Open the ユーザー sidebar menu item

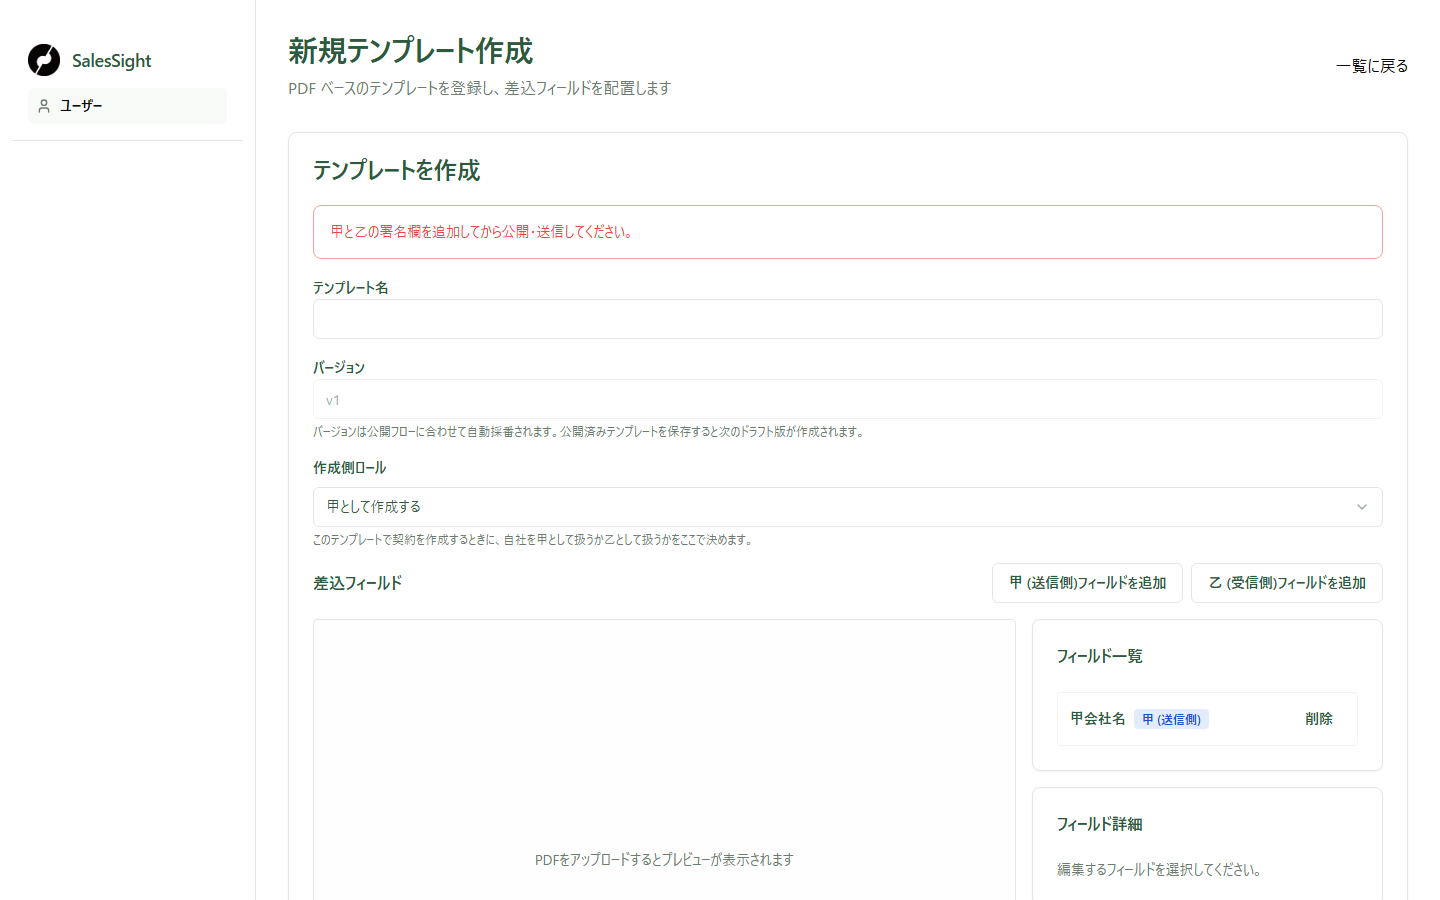coord(127,106)
